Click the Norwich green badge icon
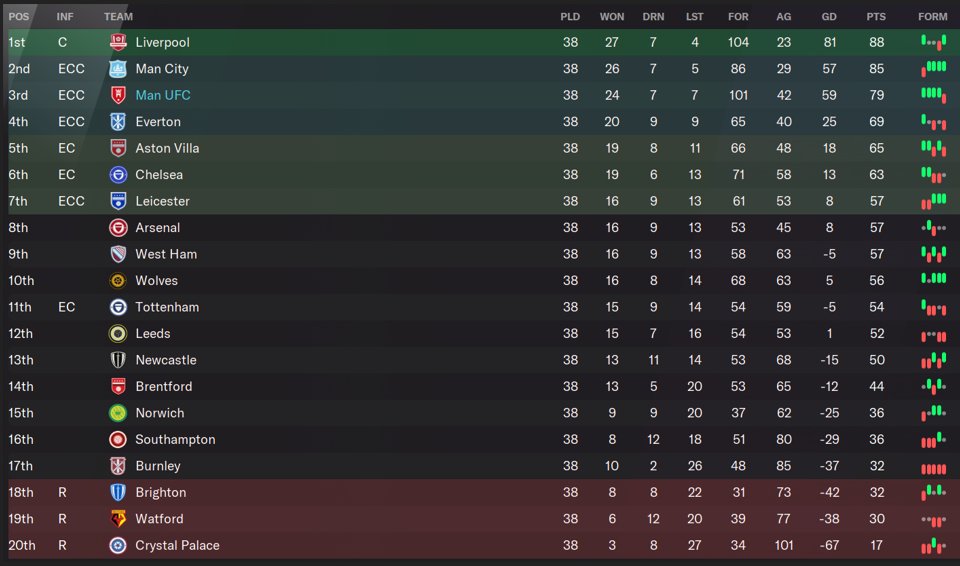Viewport: 960px width, 566px height. pos(118,413)
